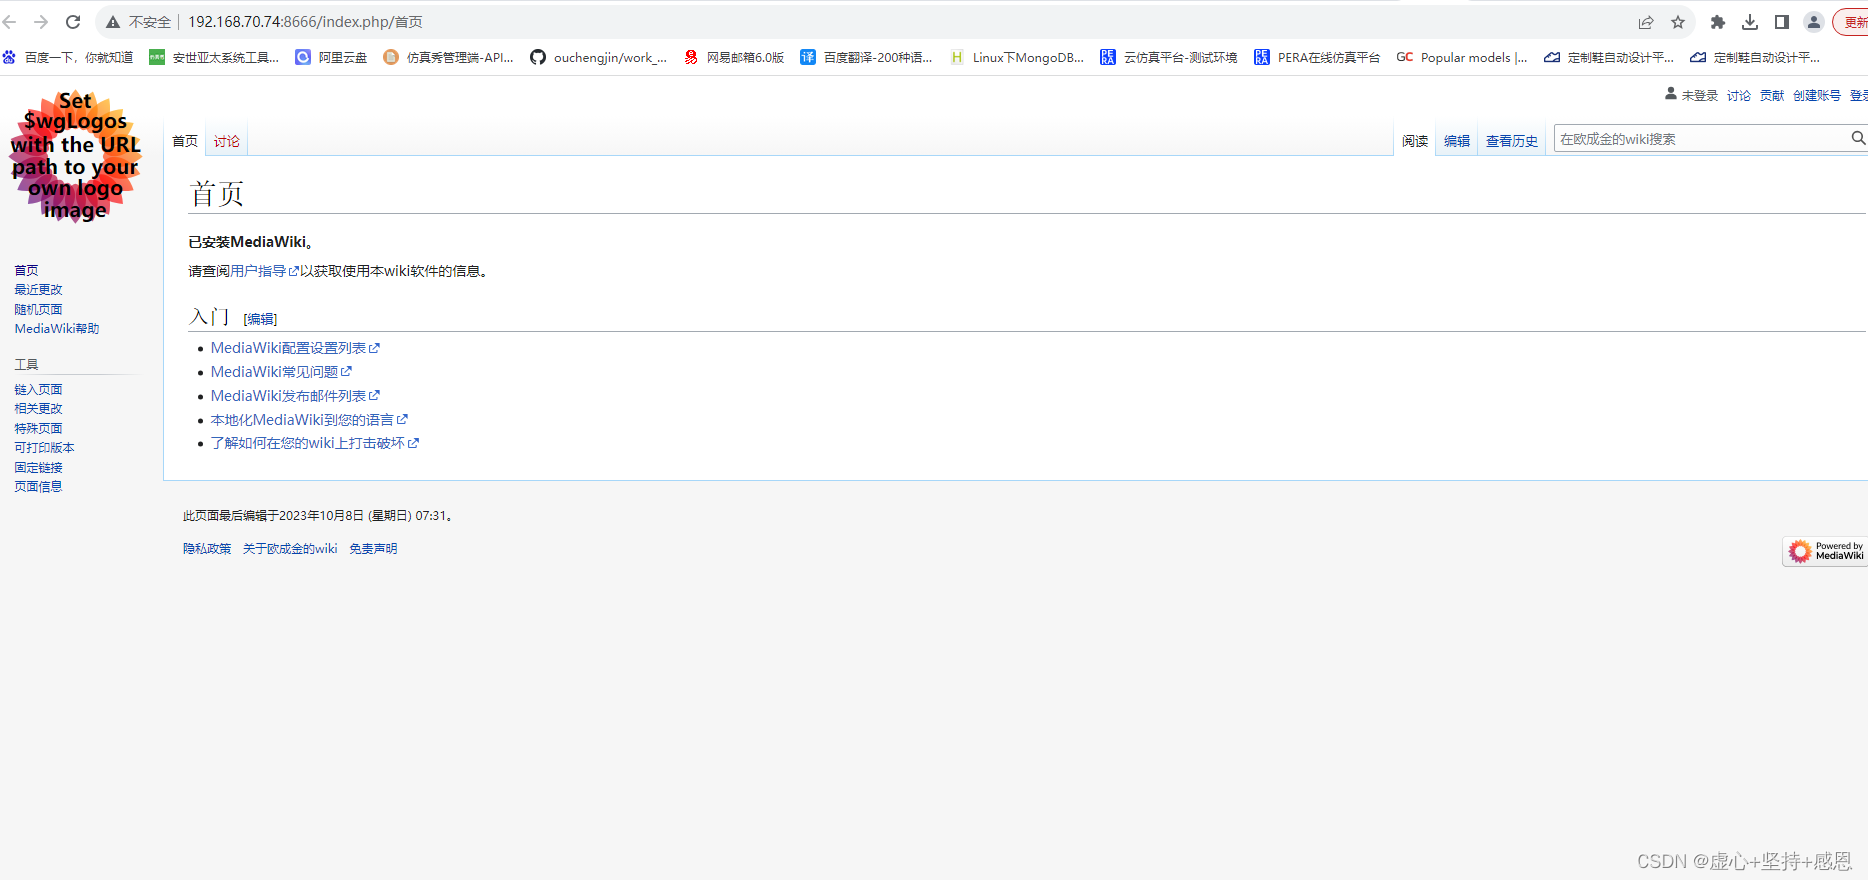The height and width of the screenshot is (880, 1868).
Task: Open 特殊页面 under 工具
Action: coord(38,428)
